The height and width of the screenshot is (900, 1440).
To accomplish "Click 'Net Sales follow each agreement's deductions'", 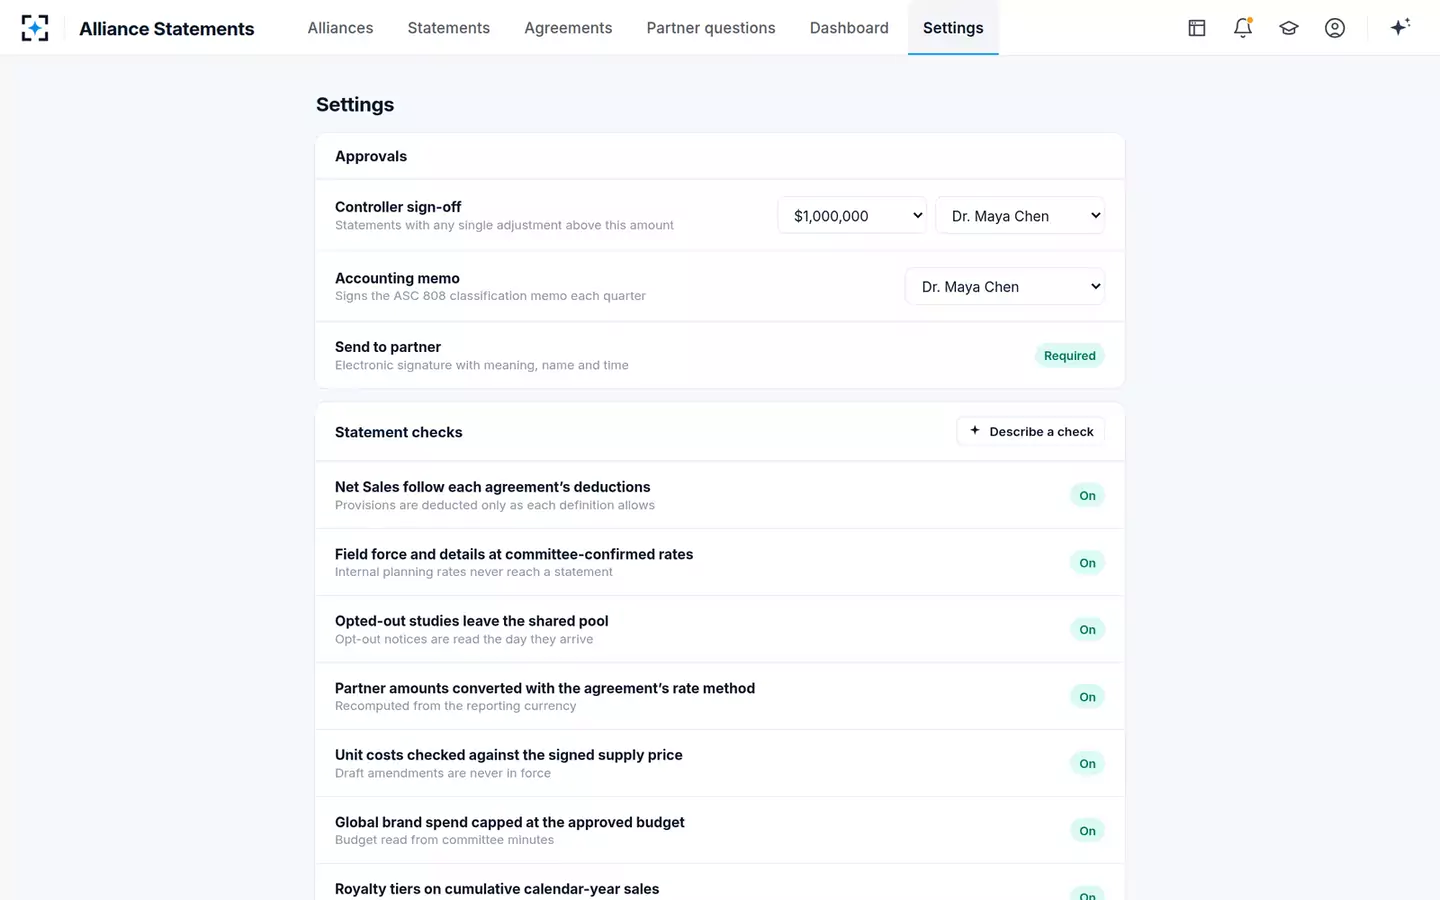I will (x=492, y=487).
